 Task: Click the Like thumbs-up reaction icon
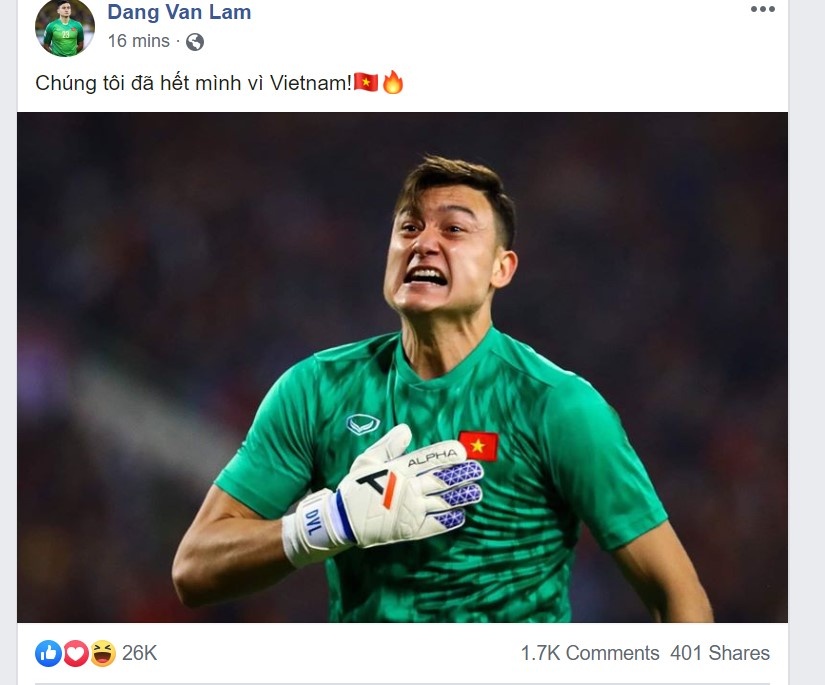[47, 652]
